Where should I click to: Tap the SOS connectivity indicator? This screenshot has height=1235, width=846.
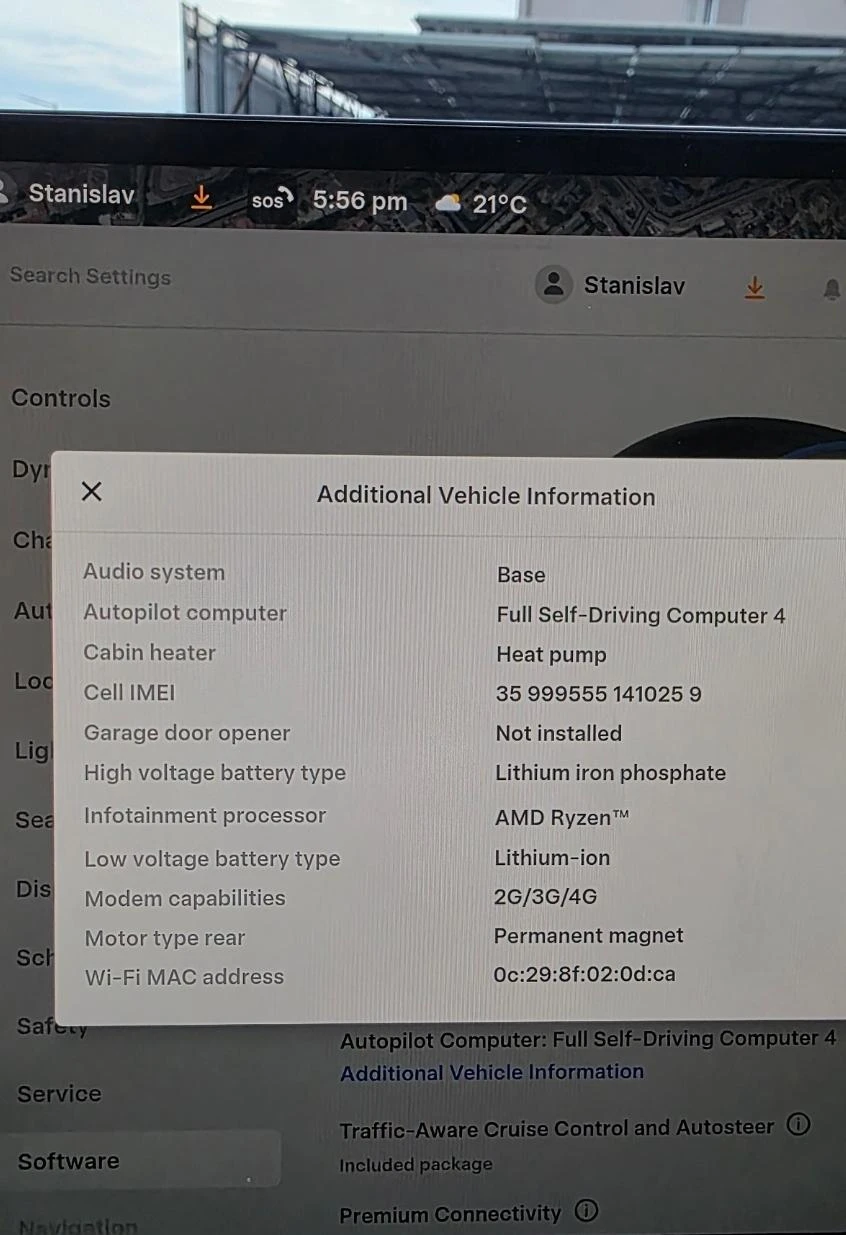(271, 200)
